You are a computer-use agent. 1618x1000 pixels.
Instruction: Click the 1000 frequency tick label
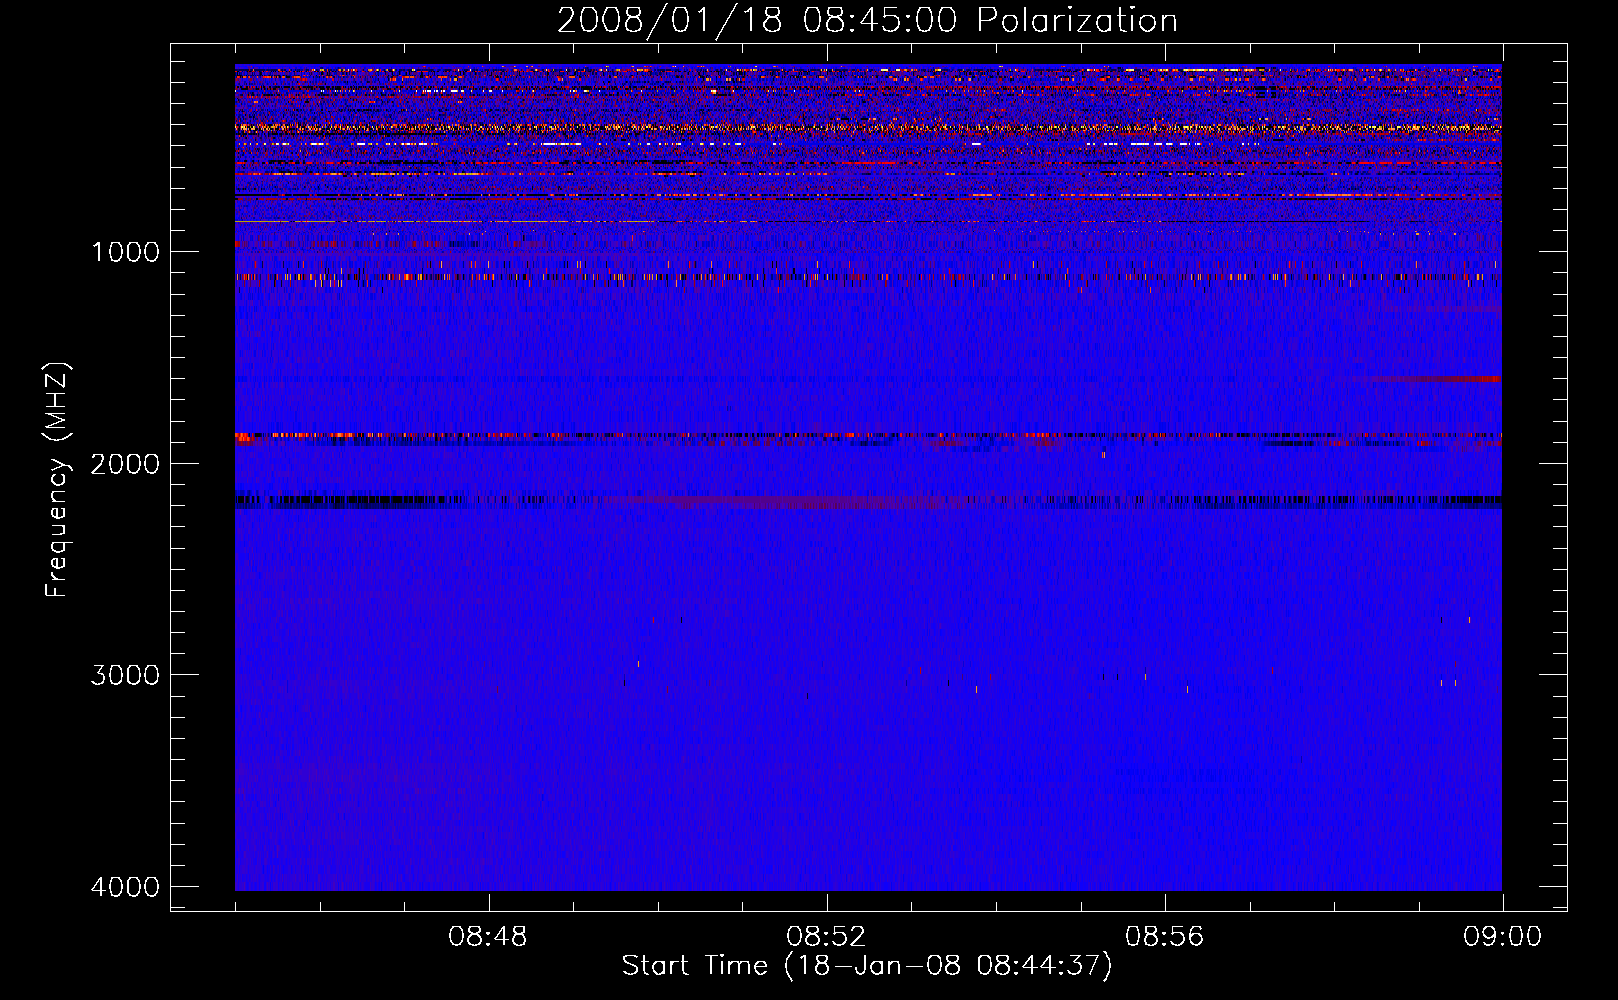pyautogui.click(x=125, y=252)
